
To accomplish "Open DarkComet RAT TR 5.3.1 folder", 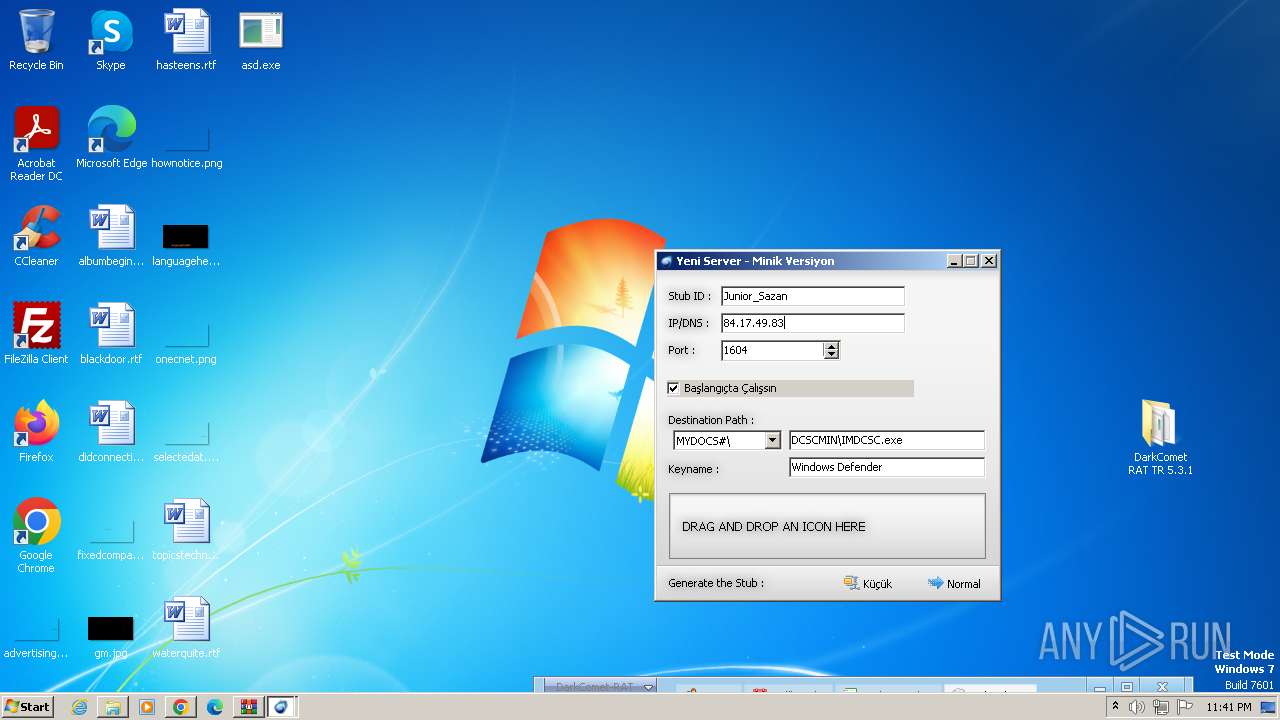I will coord(1160,438).
